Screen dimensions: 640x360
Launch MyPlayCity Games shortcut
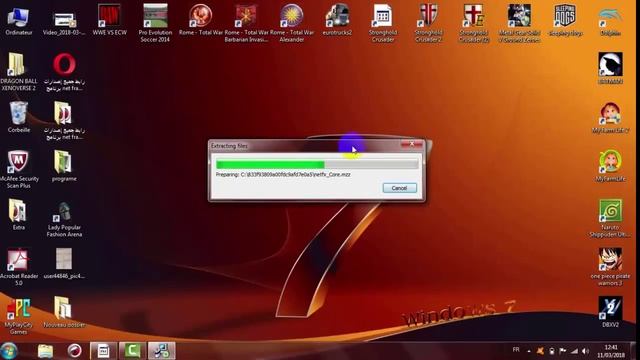point(18,316)
